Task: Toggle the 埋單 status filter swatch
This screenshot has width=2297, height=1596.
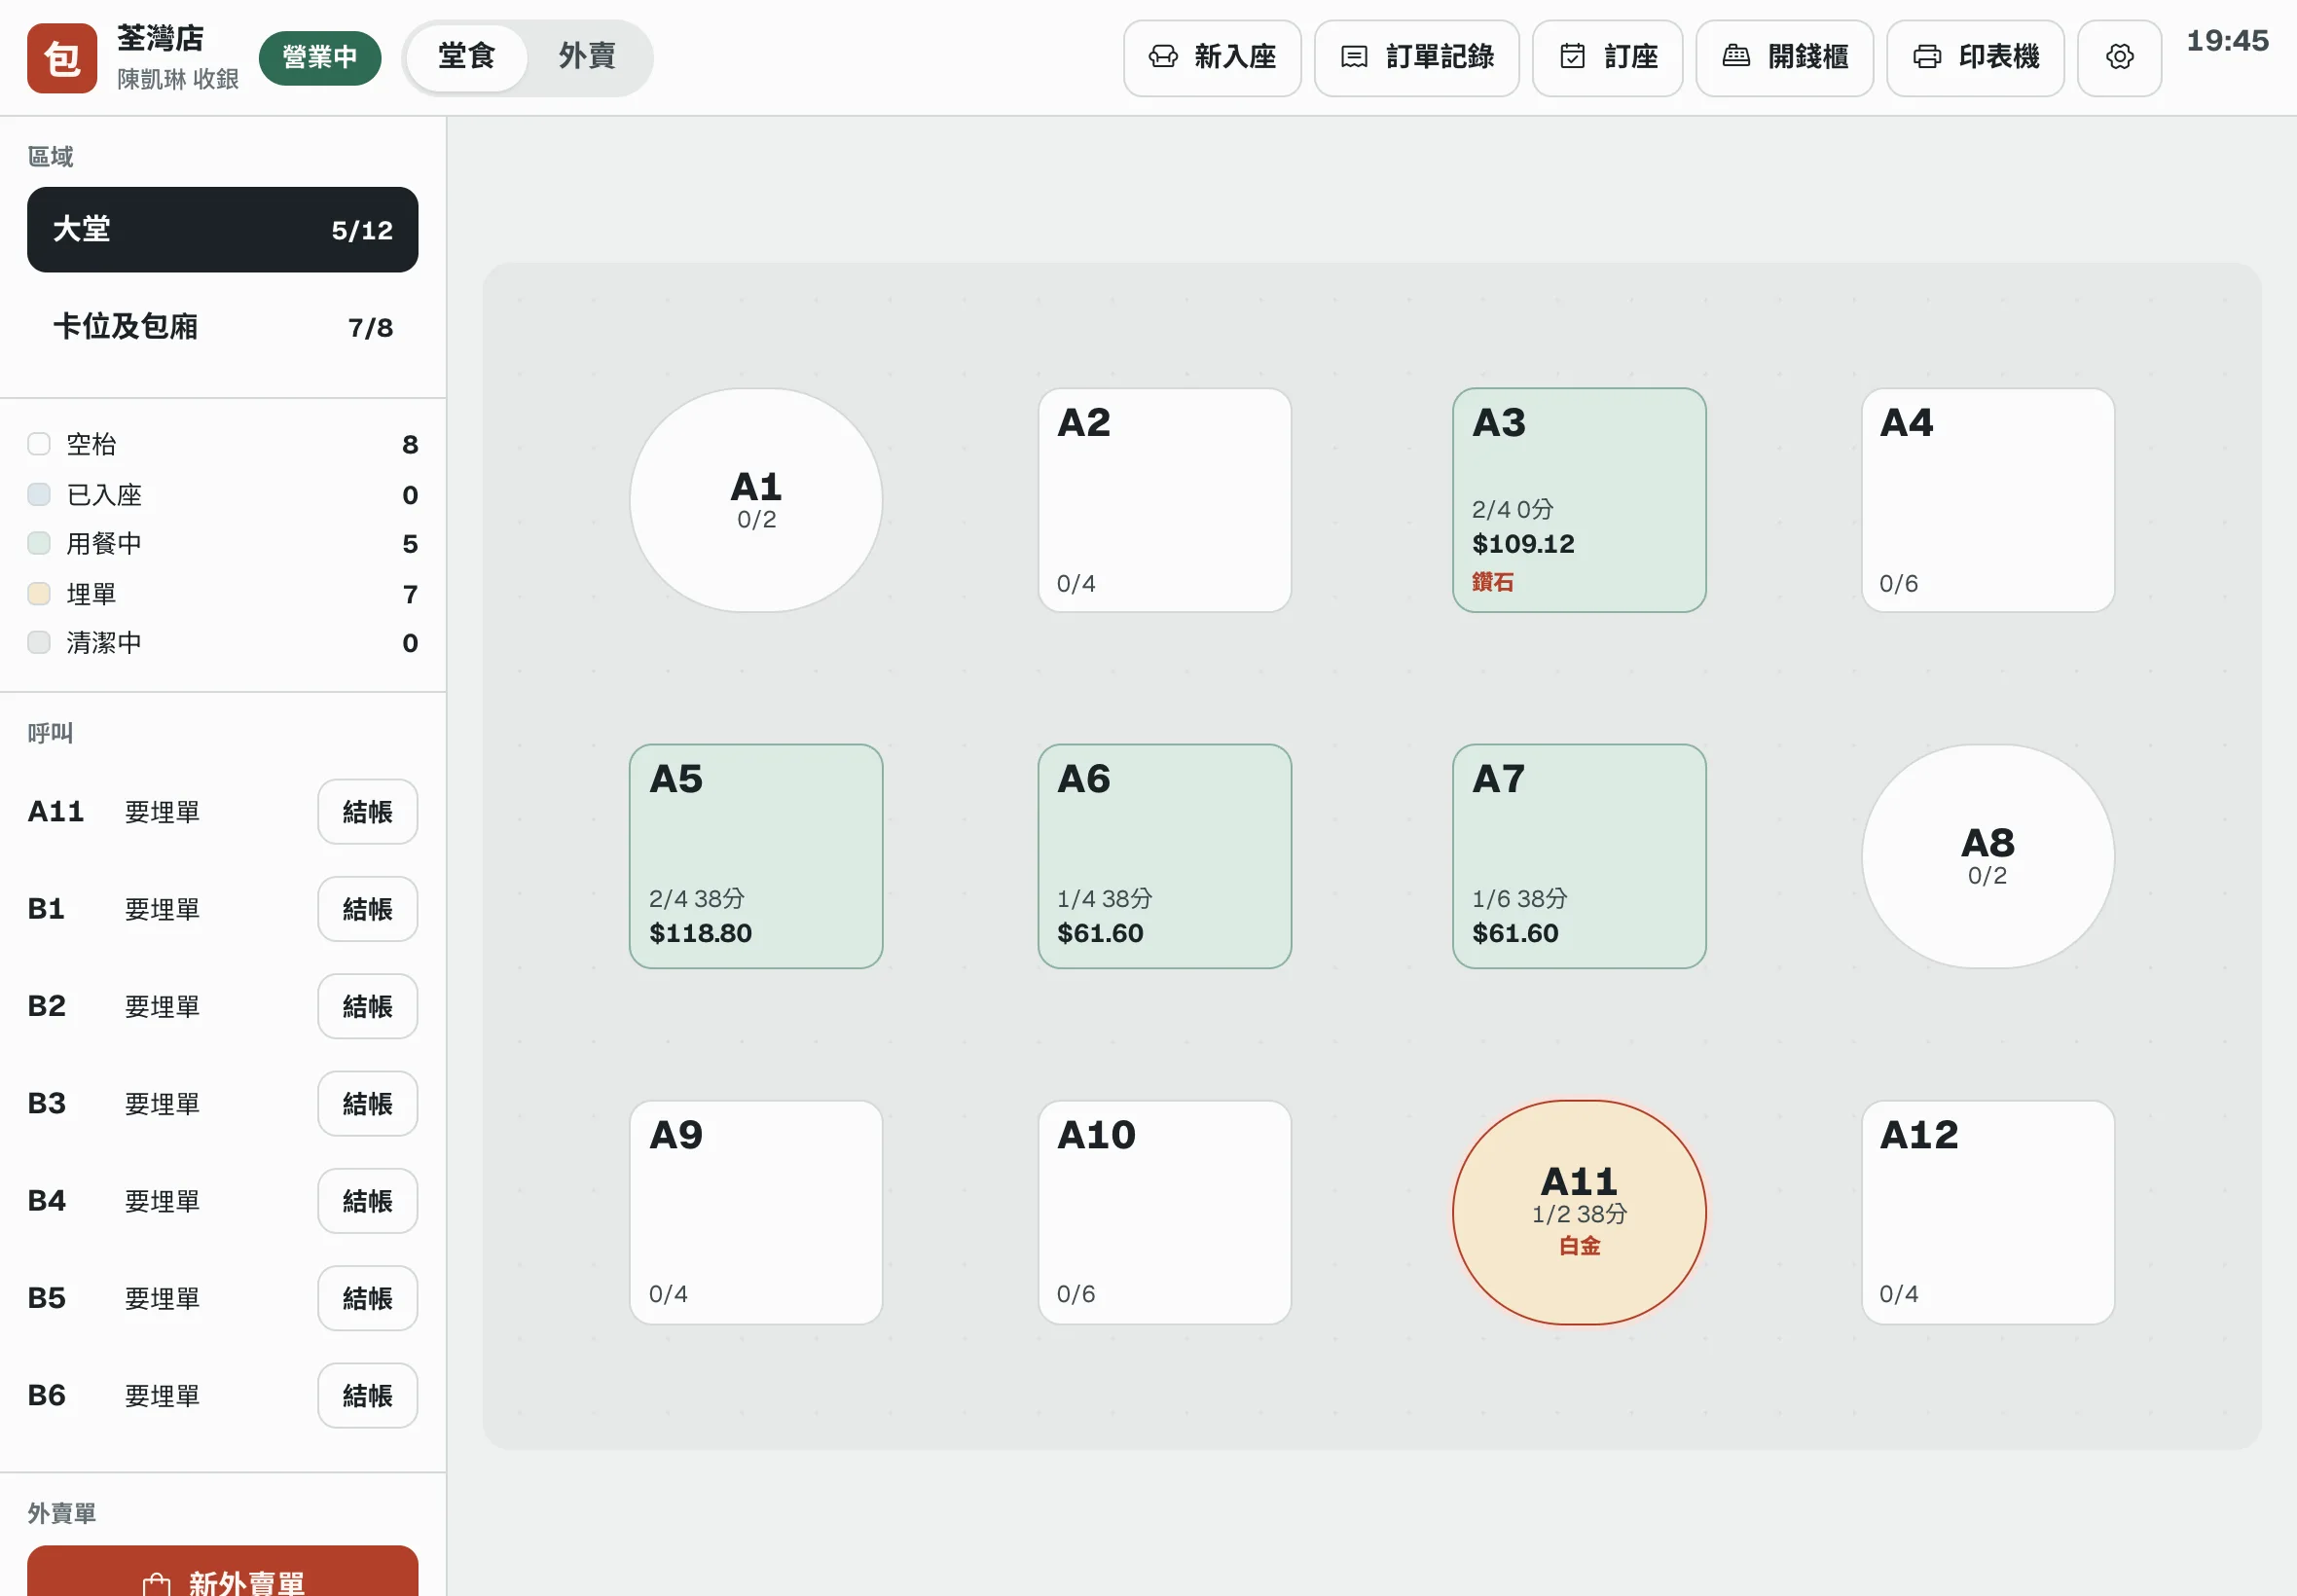Action: pyautogui.click(x=39, y=593)
